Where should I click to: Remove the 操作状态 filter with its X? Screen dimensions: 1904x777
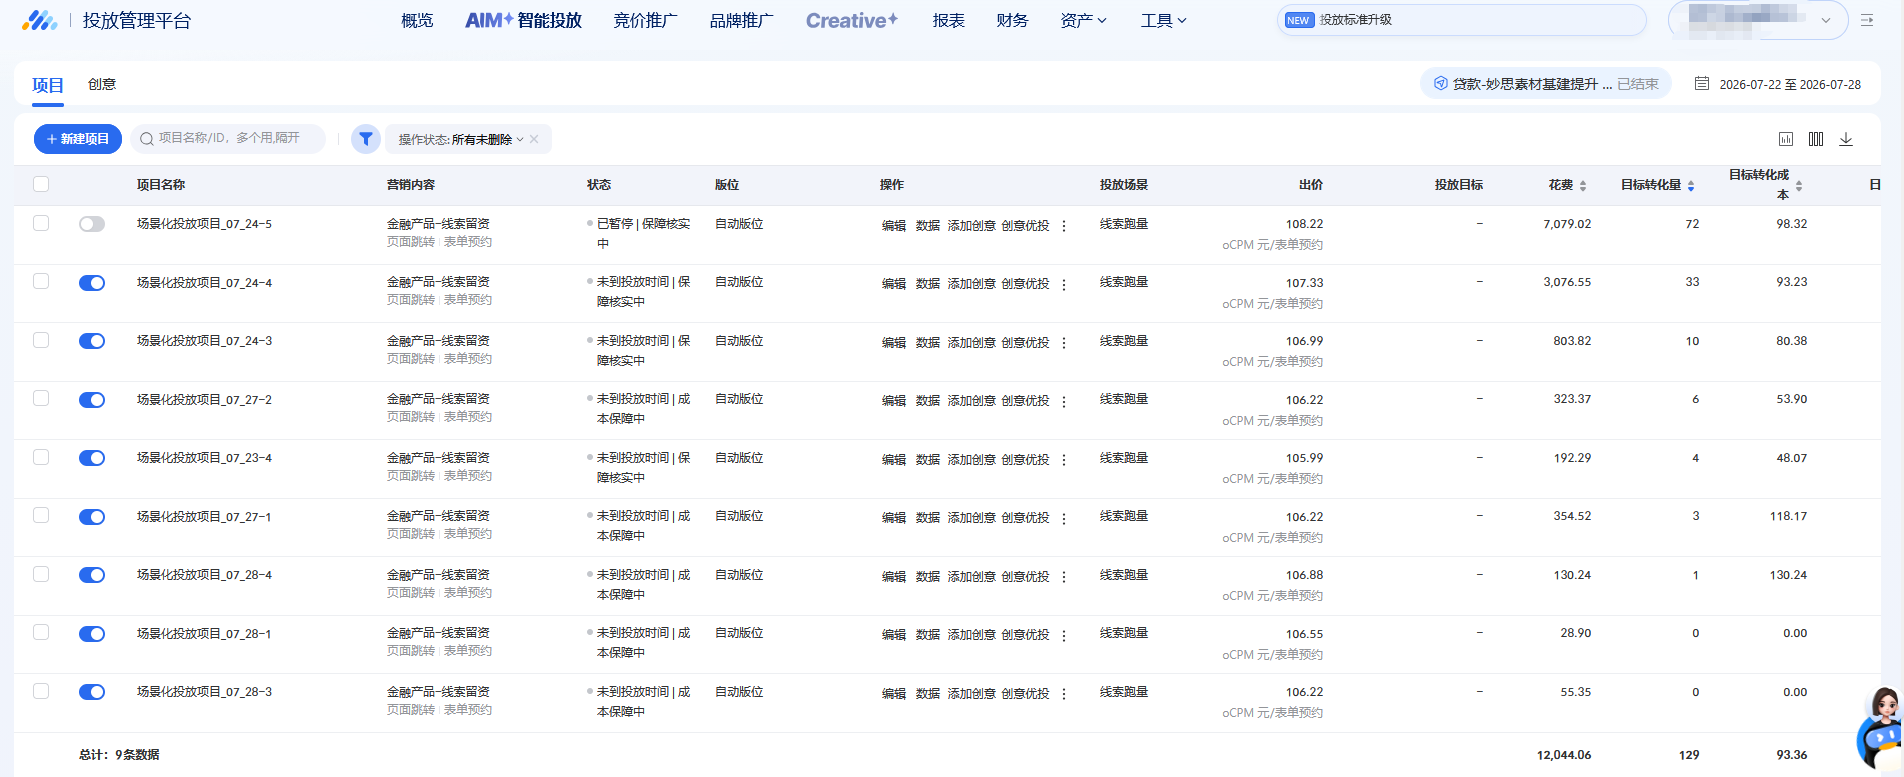(x=534, y=139)
